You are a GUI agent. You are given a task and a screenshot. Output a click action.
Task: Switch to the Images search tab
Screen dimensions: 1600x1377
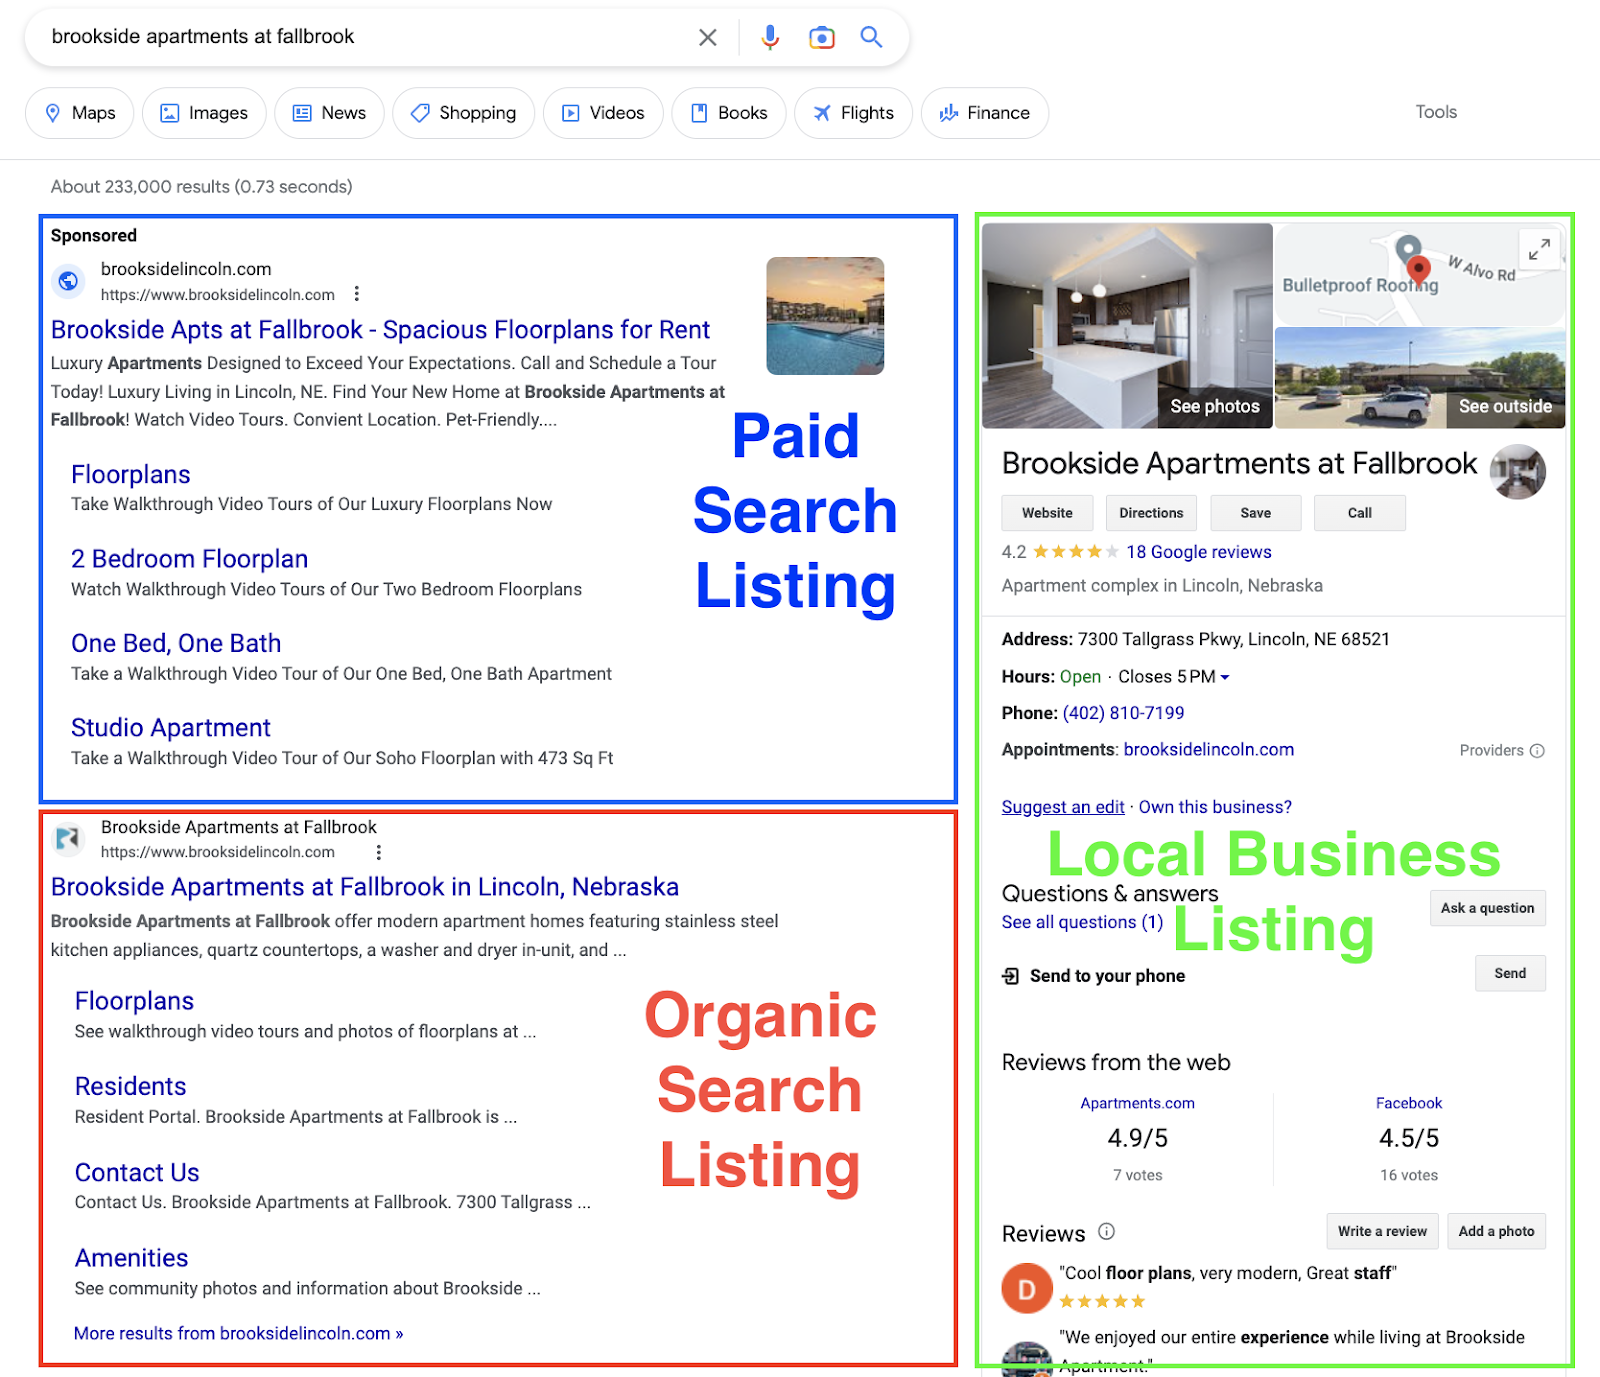204,113
